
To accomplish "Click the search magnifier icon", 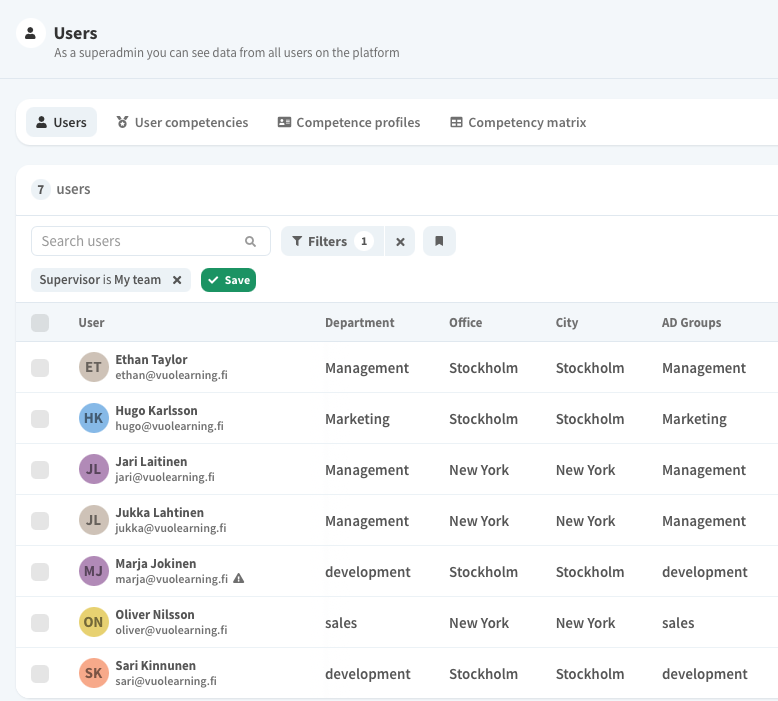I will pyautogui.click(x=251, y=242).
